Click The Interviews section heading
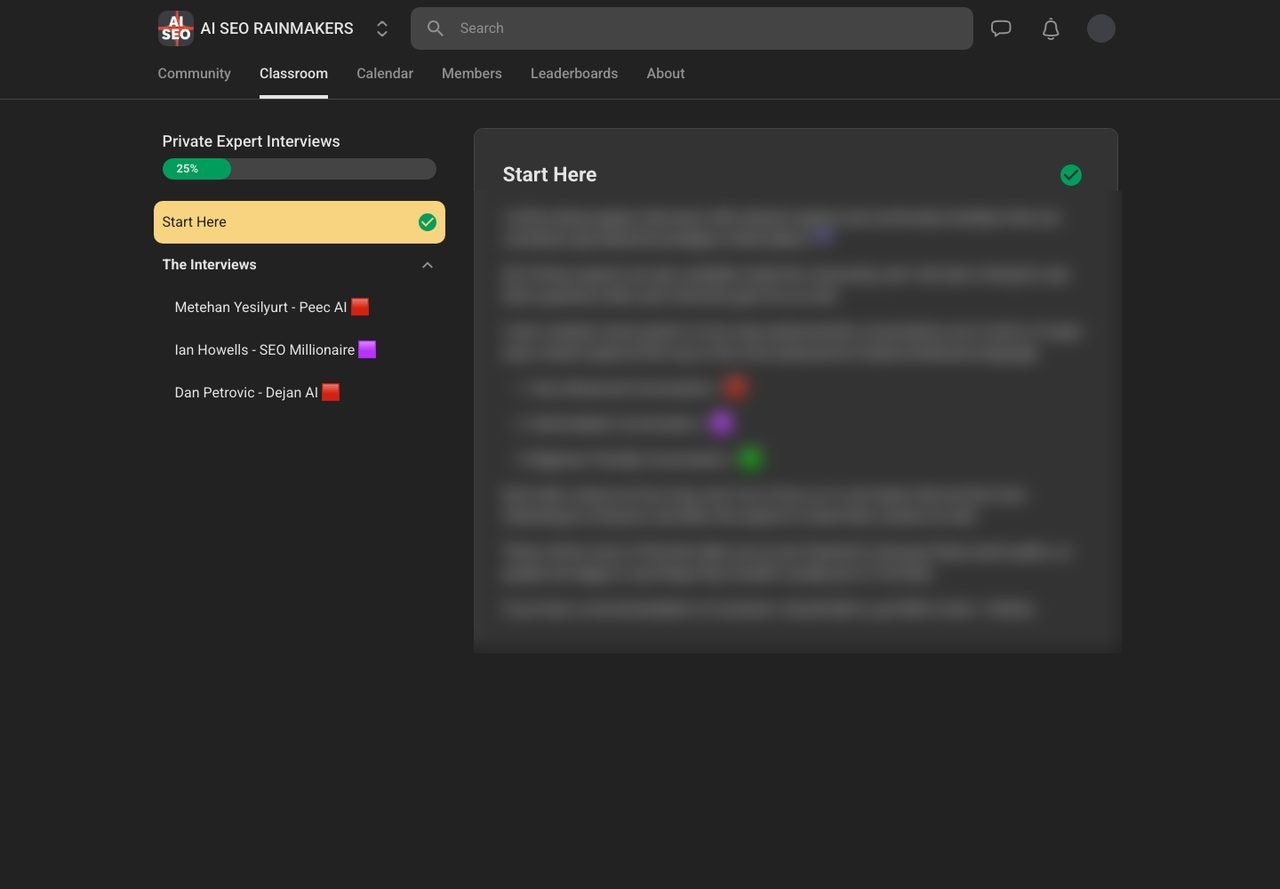This screenshot has height=889, width=1280. coord(209,264)
